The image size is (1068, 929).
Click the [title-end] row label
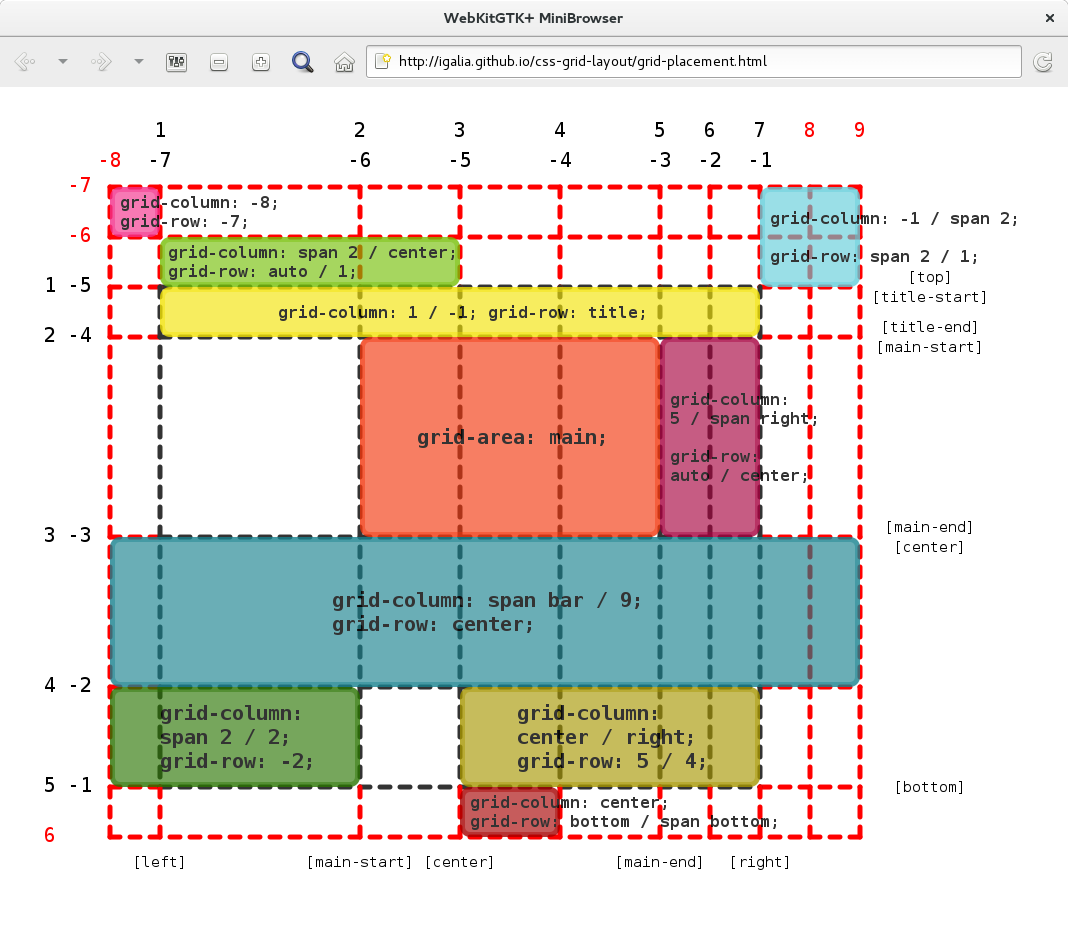tap(930, 327)
